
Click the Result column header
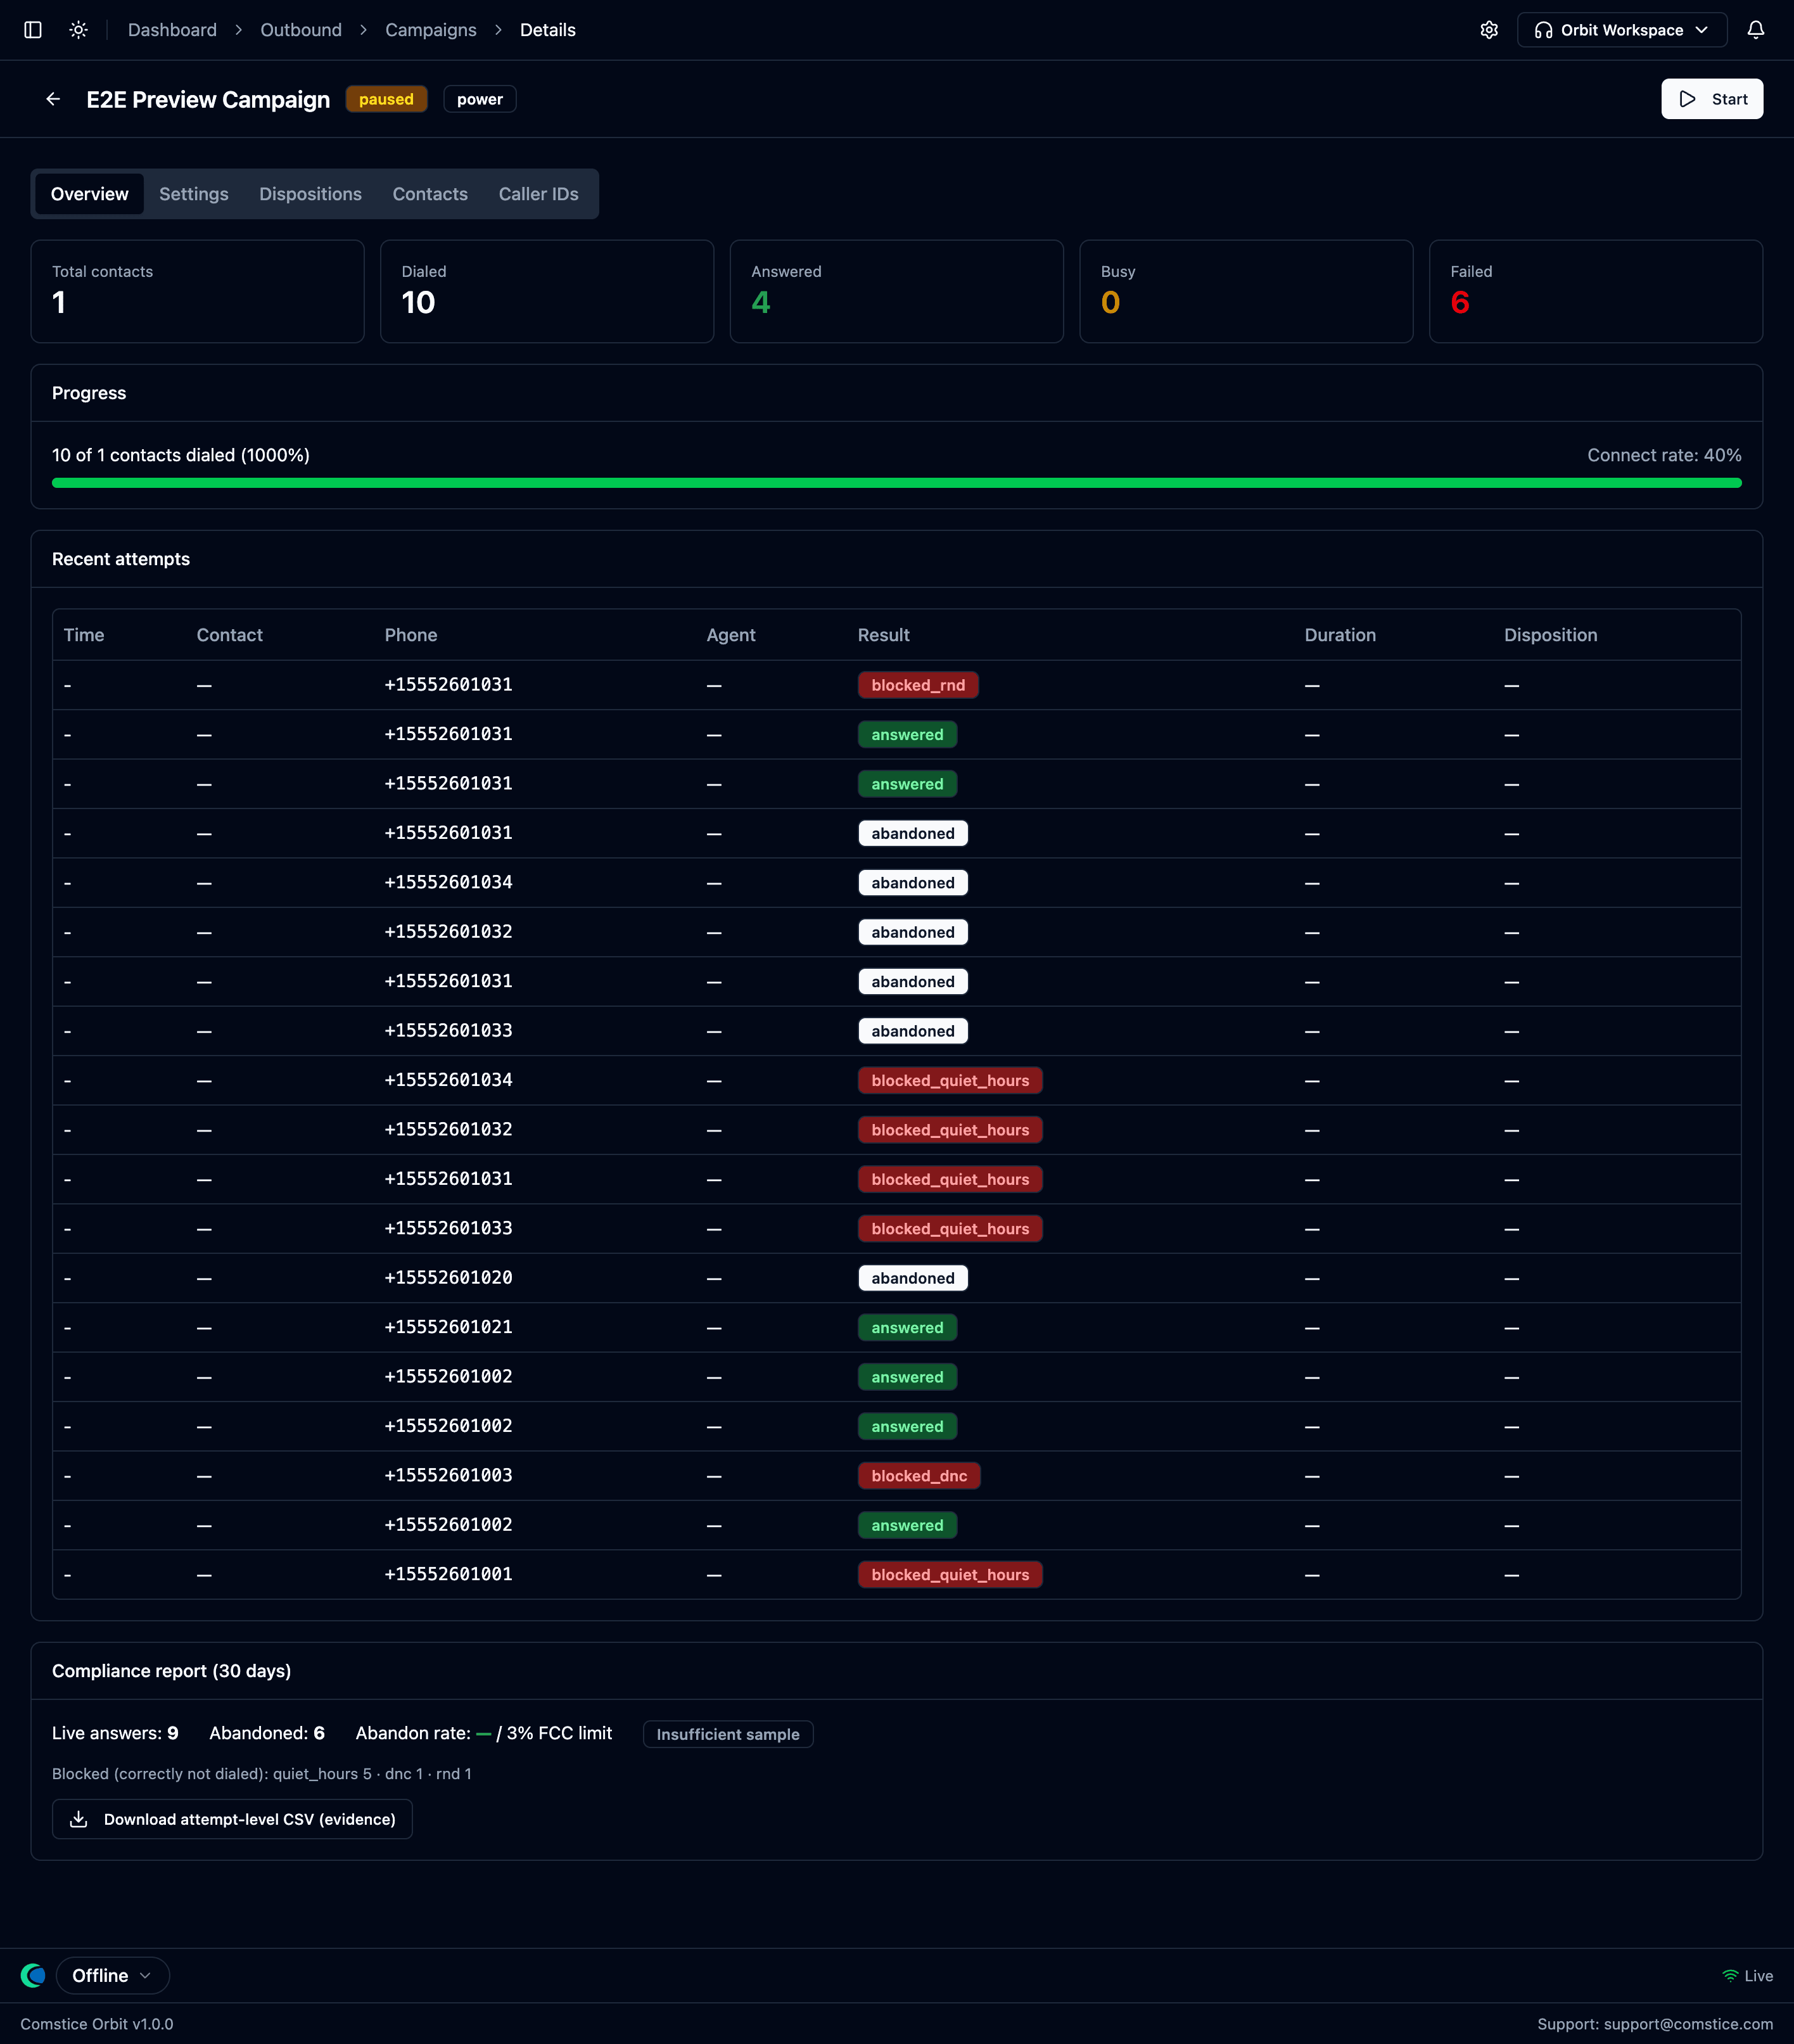(x=884, y=635)
